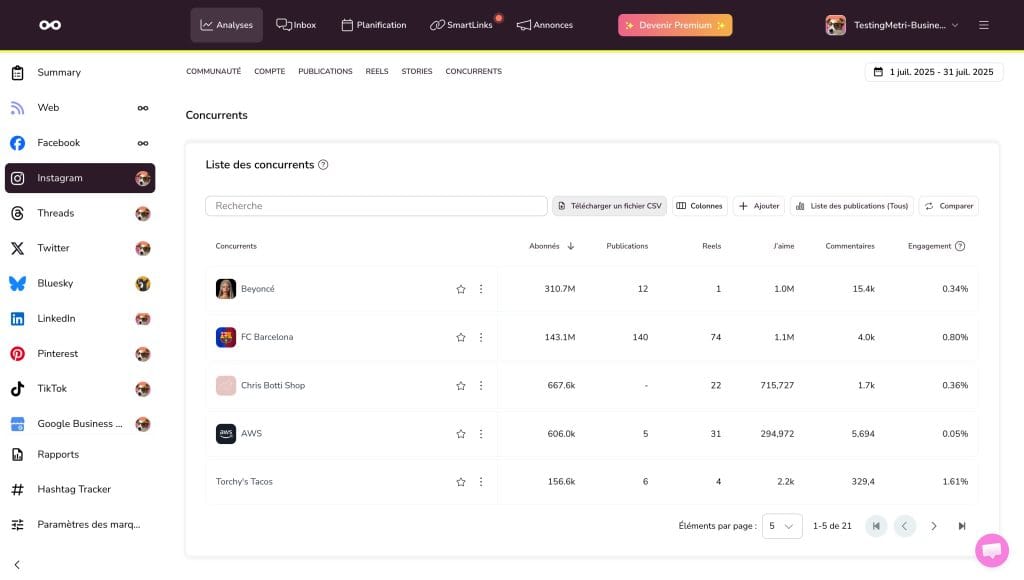
Task: Open the Inbox menu item
Action: pos(296,25)
